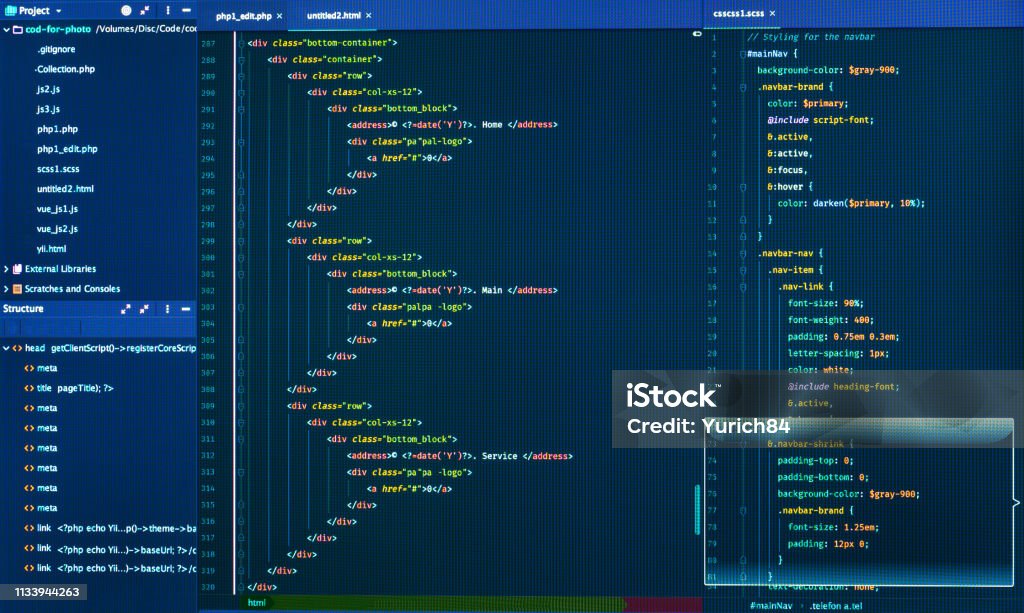
Task: Open vue_js2.js file
Action: (57, 229)
